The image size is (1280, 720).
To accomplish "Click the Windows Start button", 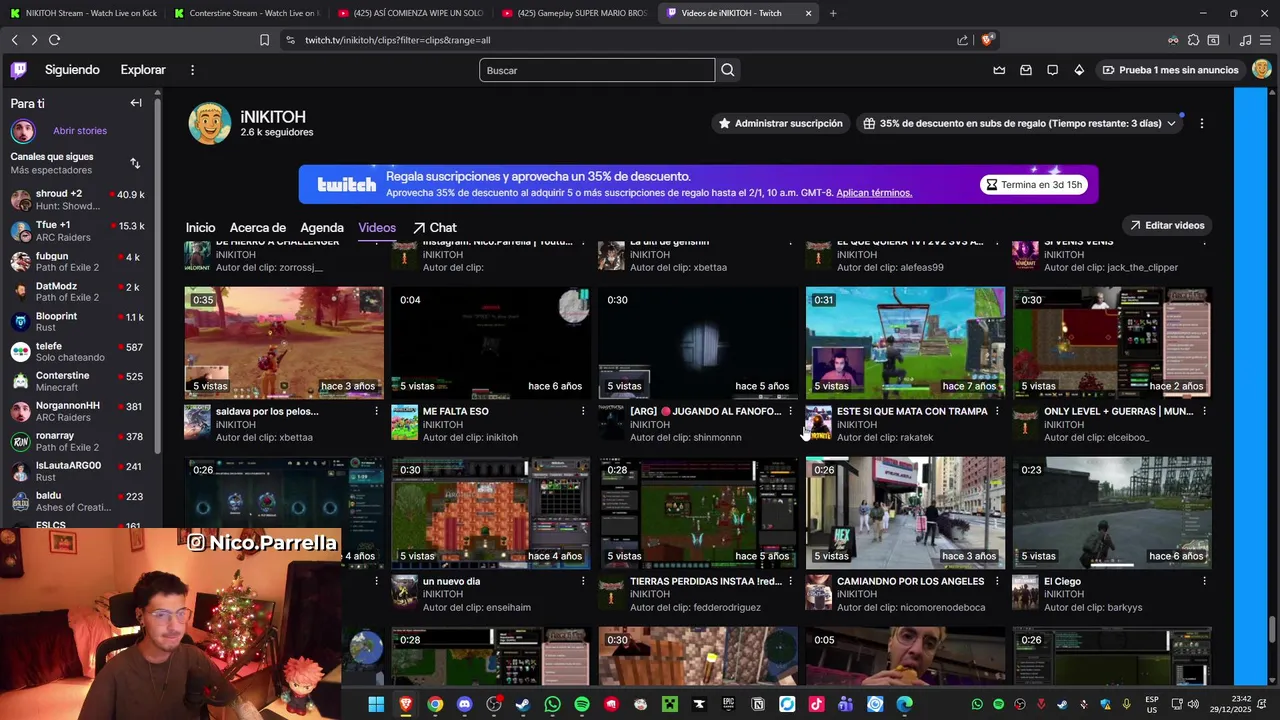I will click(376, 704).
